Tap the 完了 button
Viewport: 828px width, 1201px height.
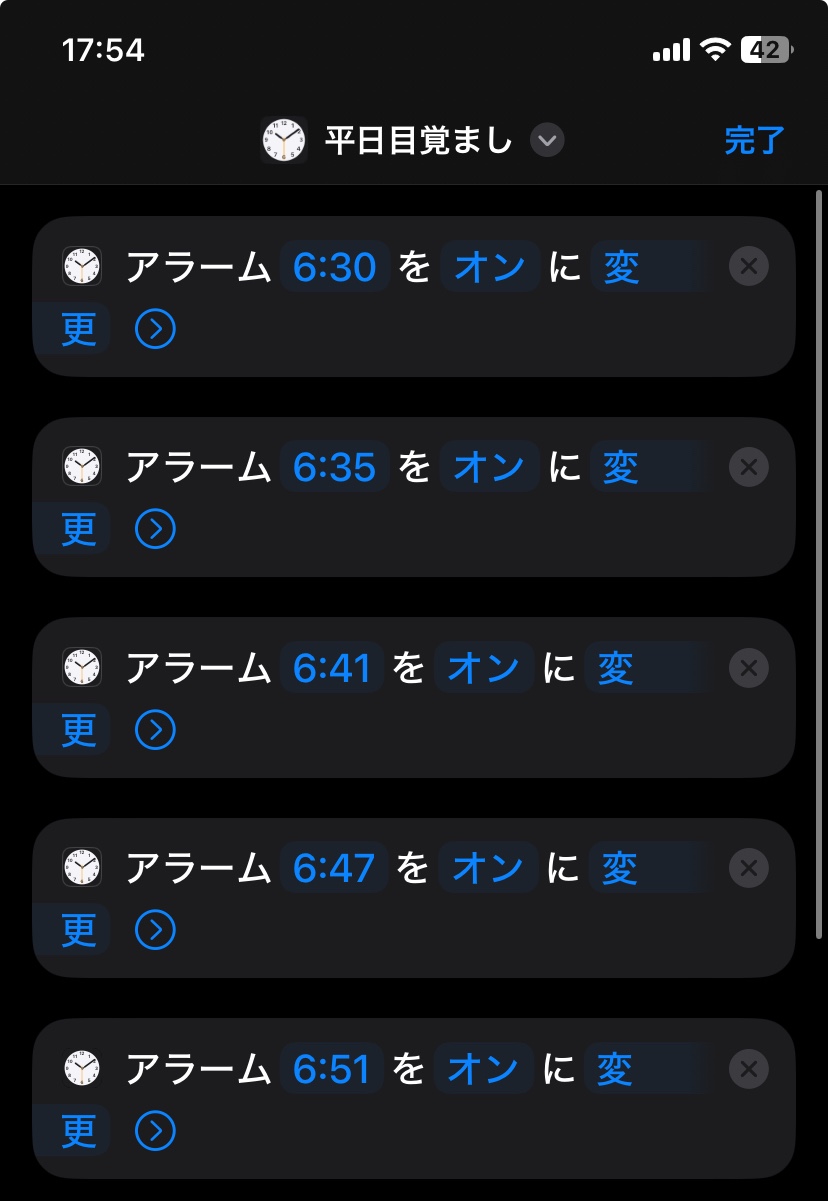(x=754, y=141)
